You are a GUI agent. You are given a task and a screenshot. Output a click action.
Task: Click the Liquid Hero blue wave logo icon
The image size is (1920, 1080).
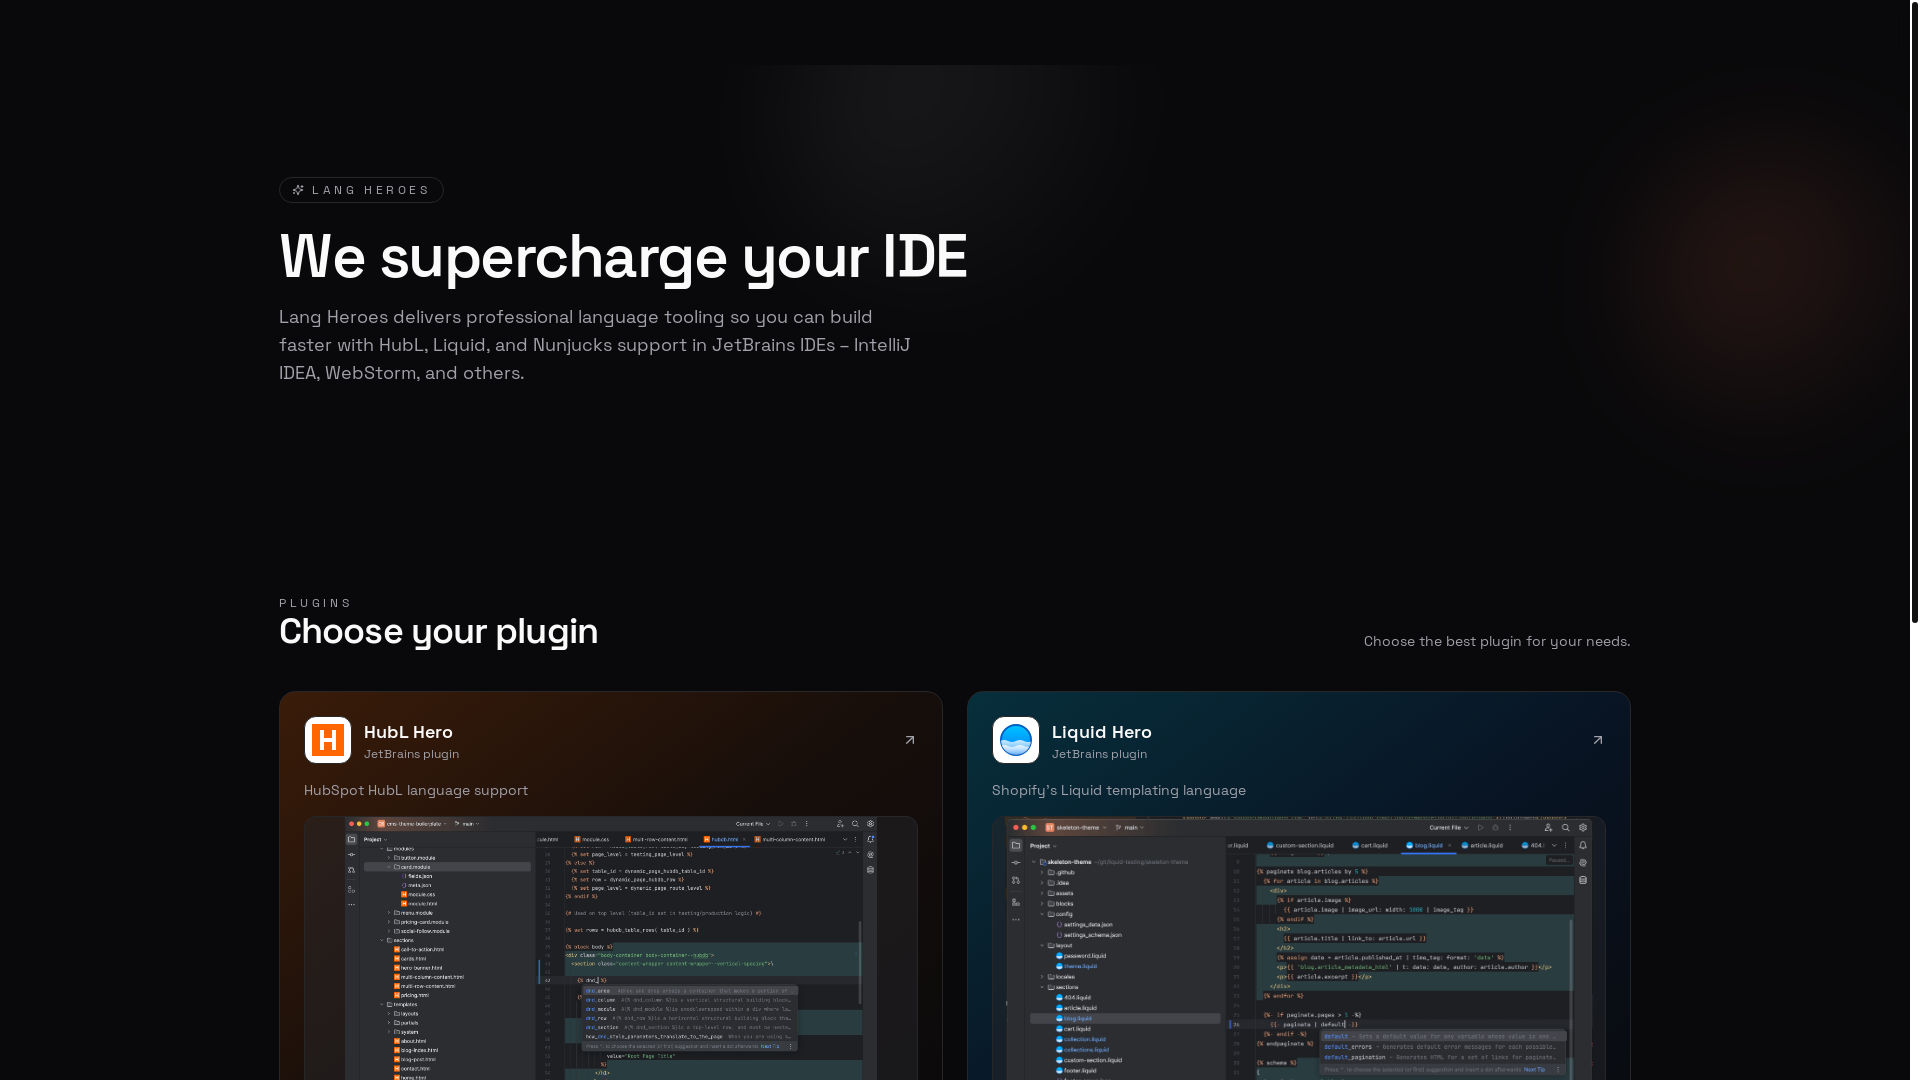[x=1016, y=740]
